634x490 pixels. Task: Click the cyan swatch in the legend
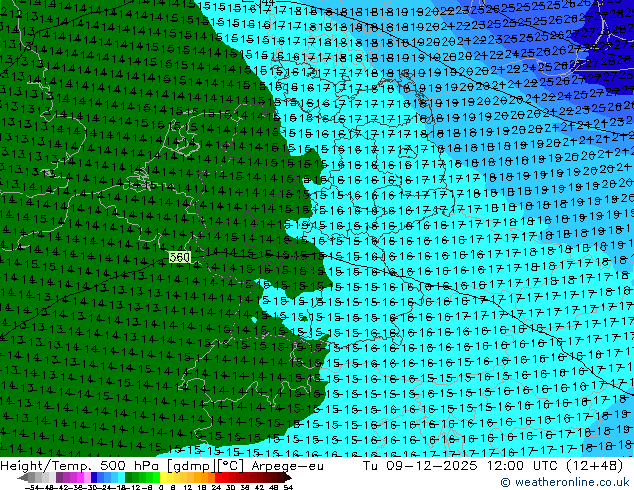(x=121, y=478)
